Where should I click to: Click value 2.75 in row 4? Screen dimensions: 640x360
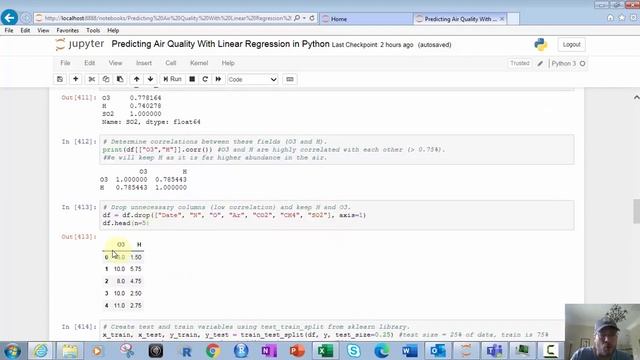pyautogui.click(x=136, y=305)
